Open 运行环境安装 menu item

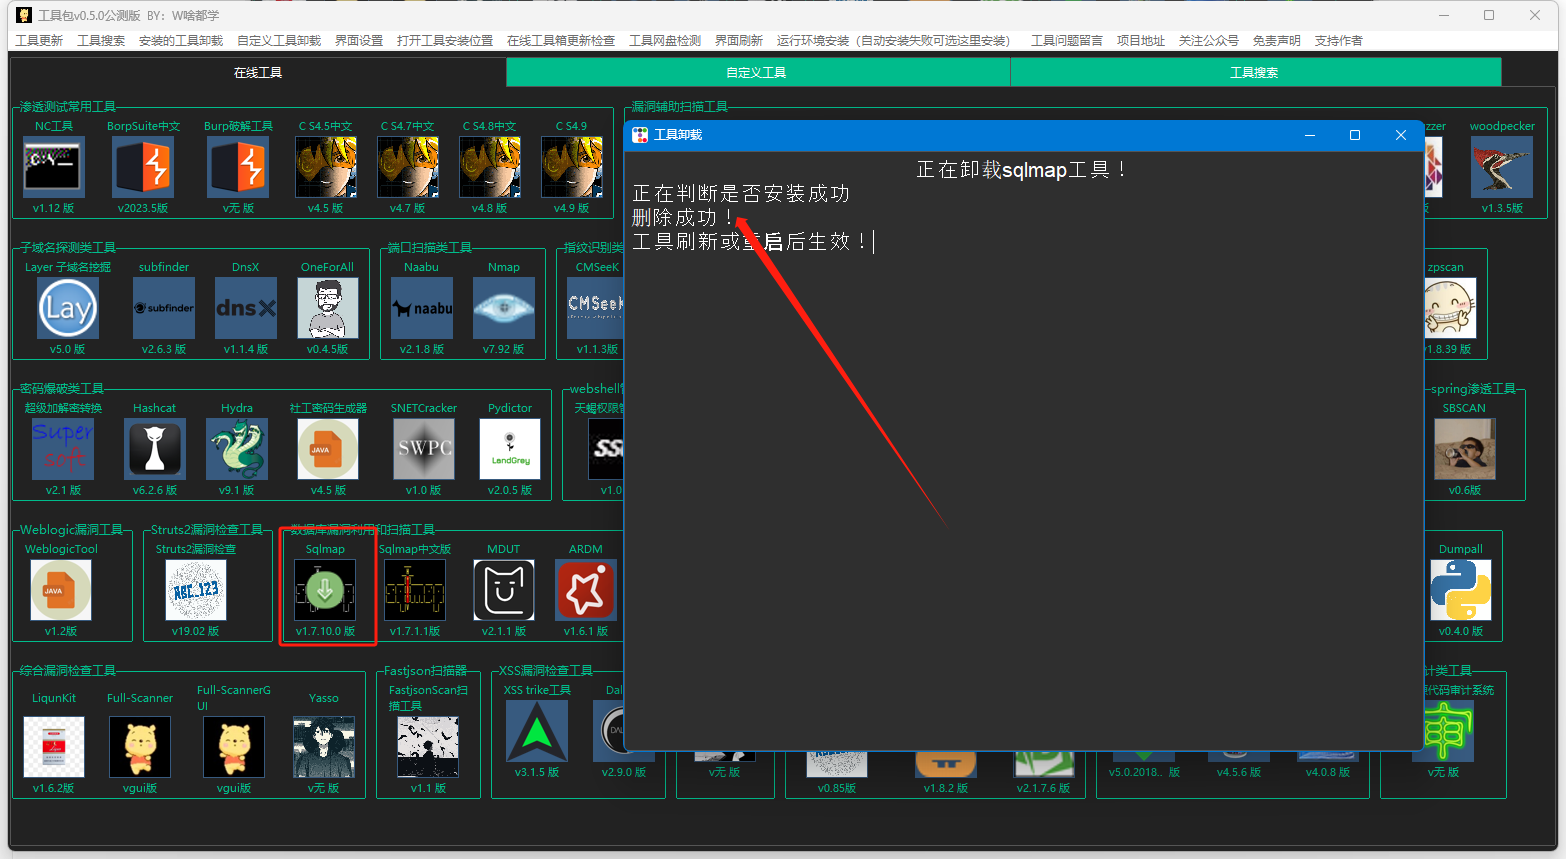[x=894, y=41]
